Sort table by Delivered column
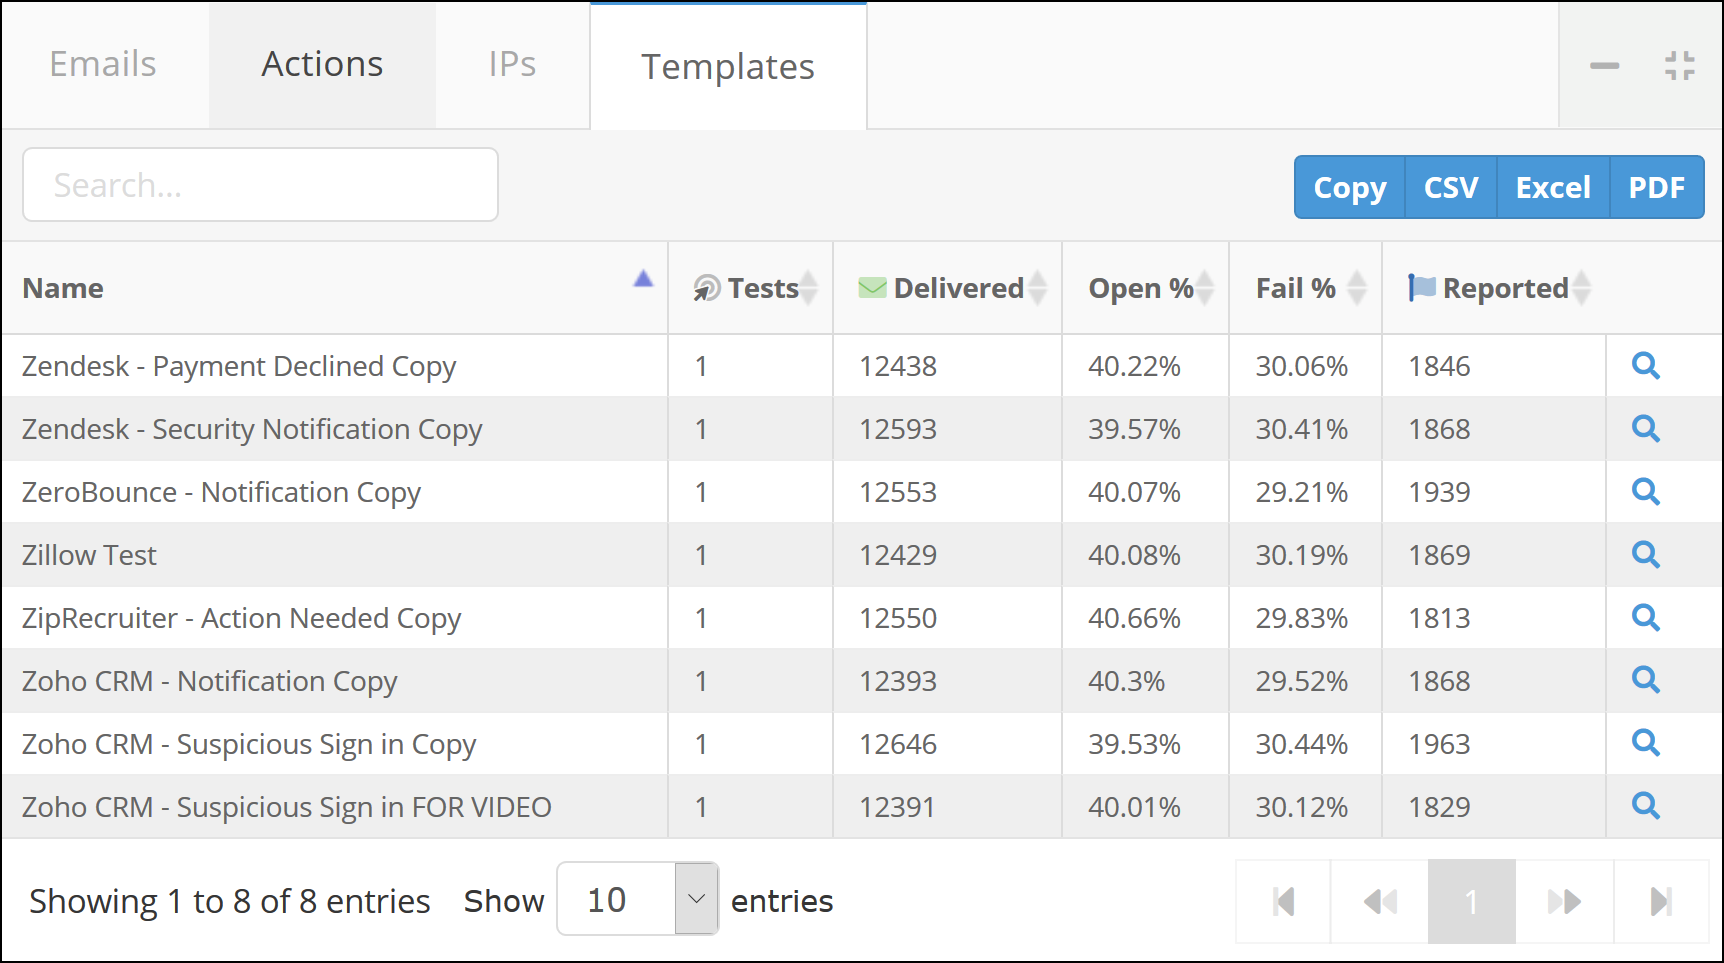 click(x=948, y=288)
